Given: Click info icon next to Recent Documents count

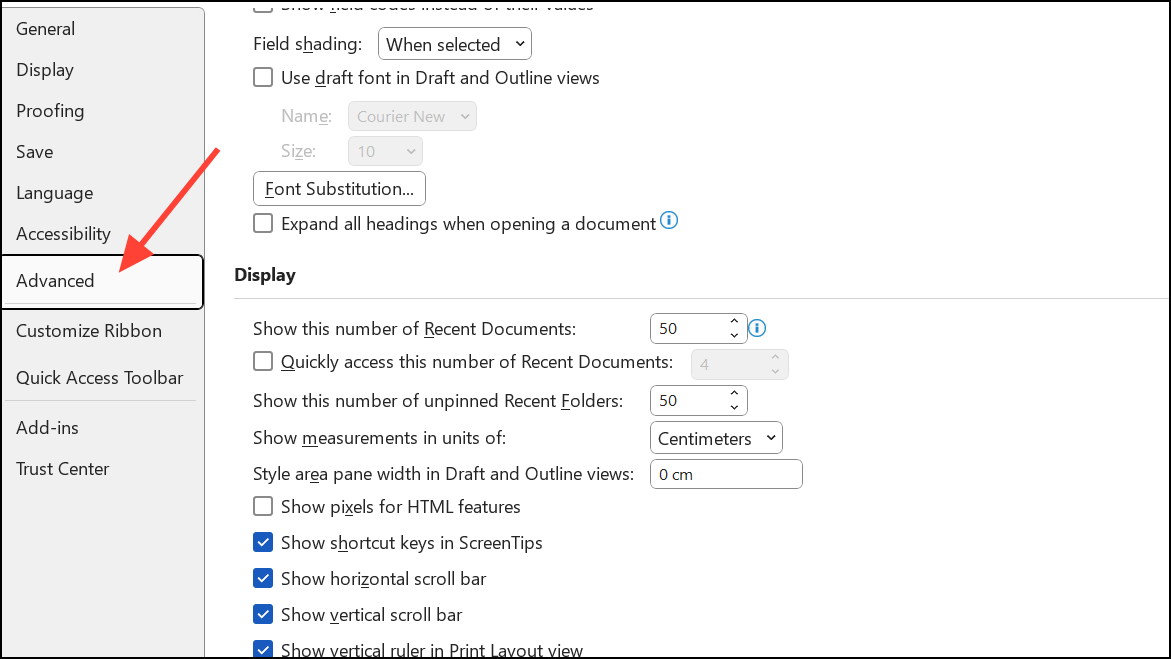Looking at the screenshot, I should [x=757, y=328].
